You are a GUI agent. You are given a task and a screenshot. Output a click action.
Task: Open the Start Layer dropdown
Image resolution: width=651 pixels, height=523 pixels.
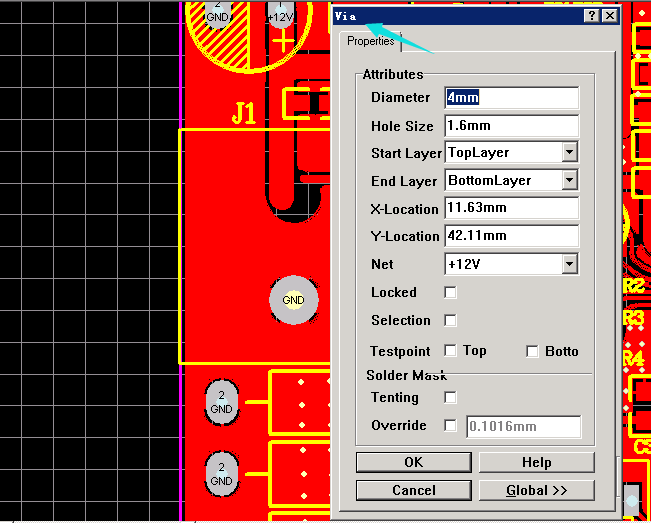(569, 153)
